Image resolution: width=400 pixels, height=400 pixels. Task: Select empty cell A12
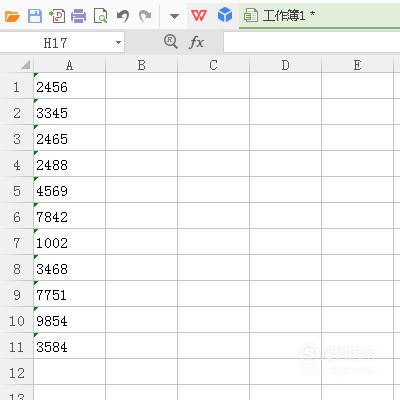coord(69,373)
